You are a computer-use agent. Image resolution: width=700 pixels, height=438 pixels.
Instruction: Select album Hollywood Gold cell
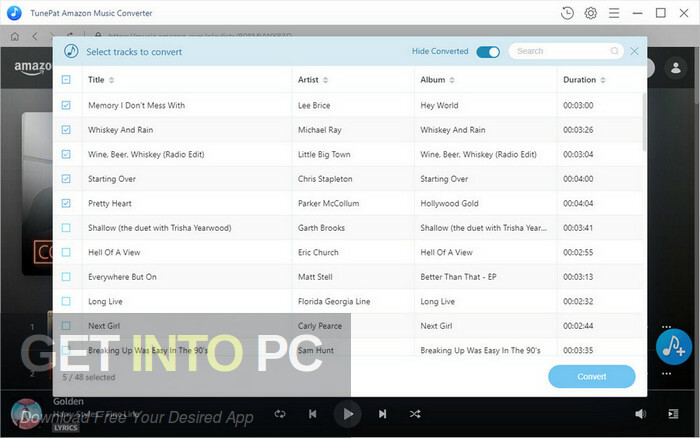click(x=449, y=204)
